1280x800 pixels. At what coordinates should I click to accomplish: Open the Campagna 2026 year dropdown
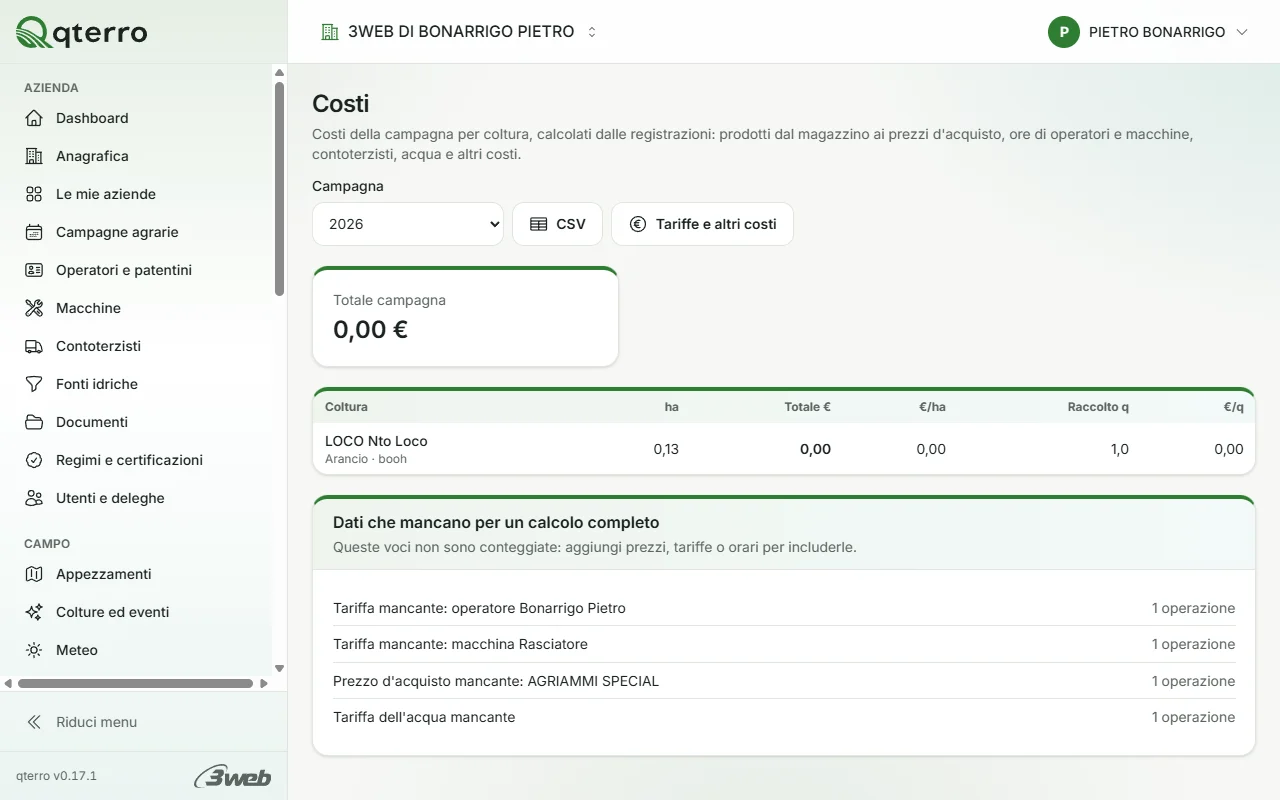pyautogui.click(x=408, y=224)
